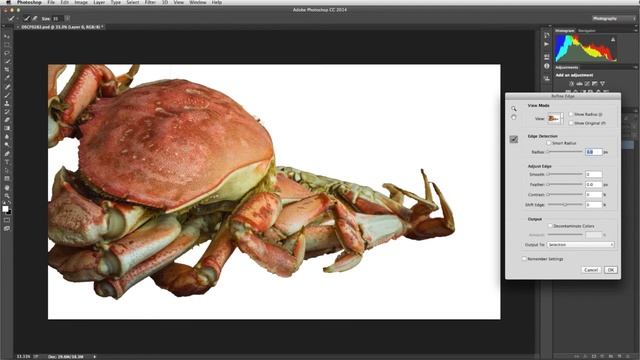Click the Radius value input field
Image resolution: width=640 pixels, height=360 pixels.
coord(593,152)
